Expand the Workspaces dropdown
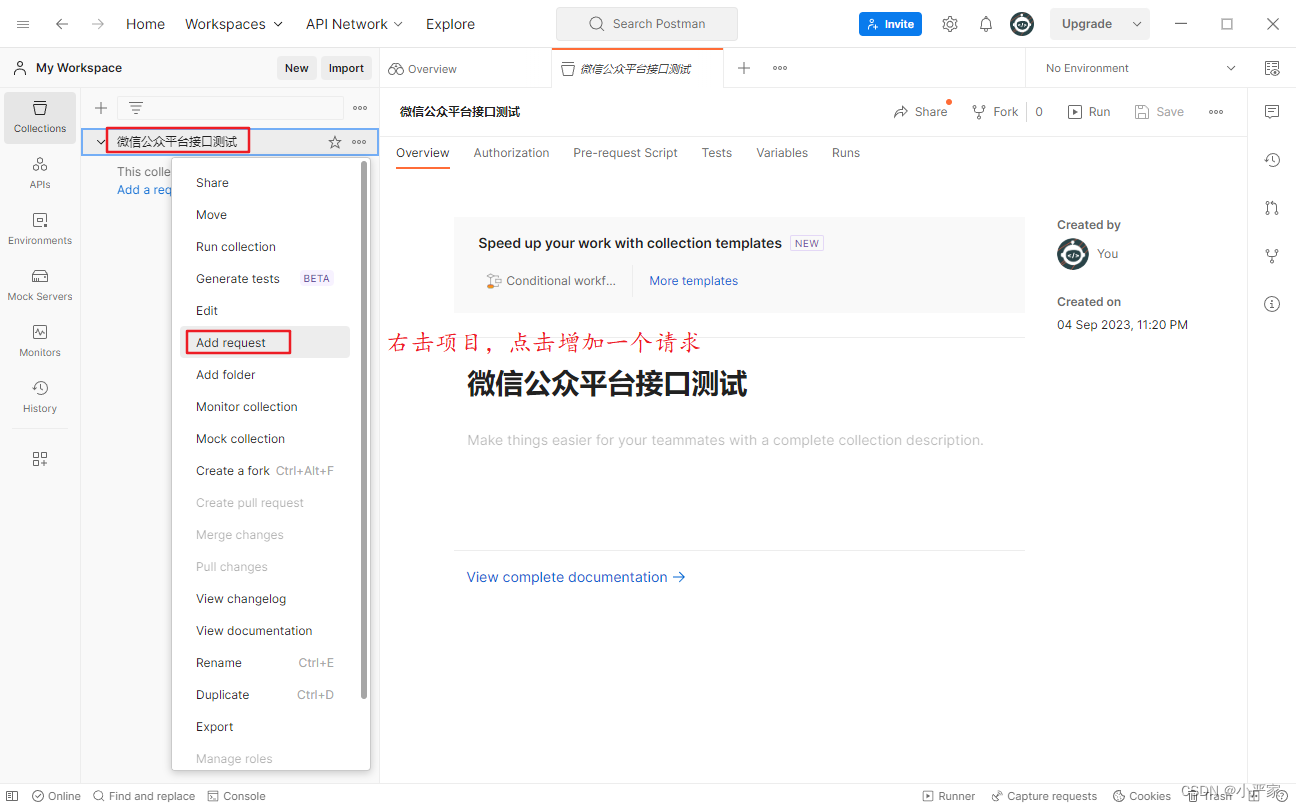1296x808 pixels. (x=234, y=24)
